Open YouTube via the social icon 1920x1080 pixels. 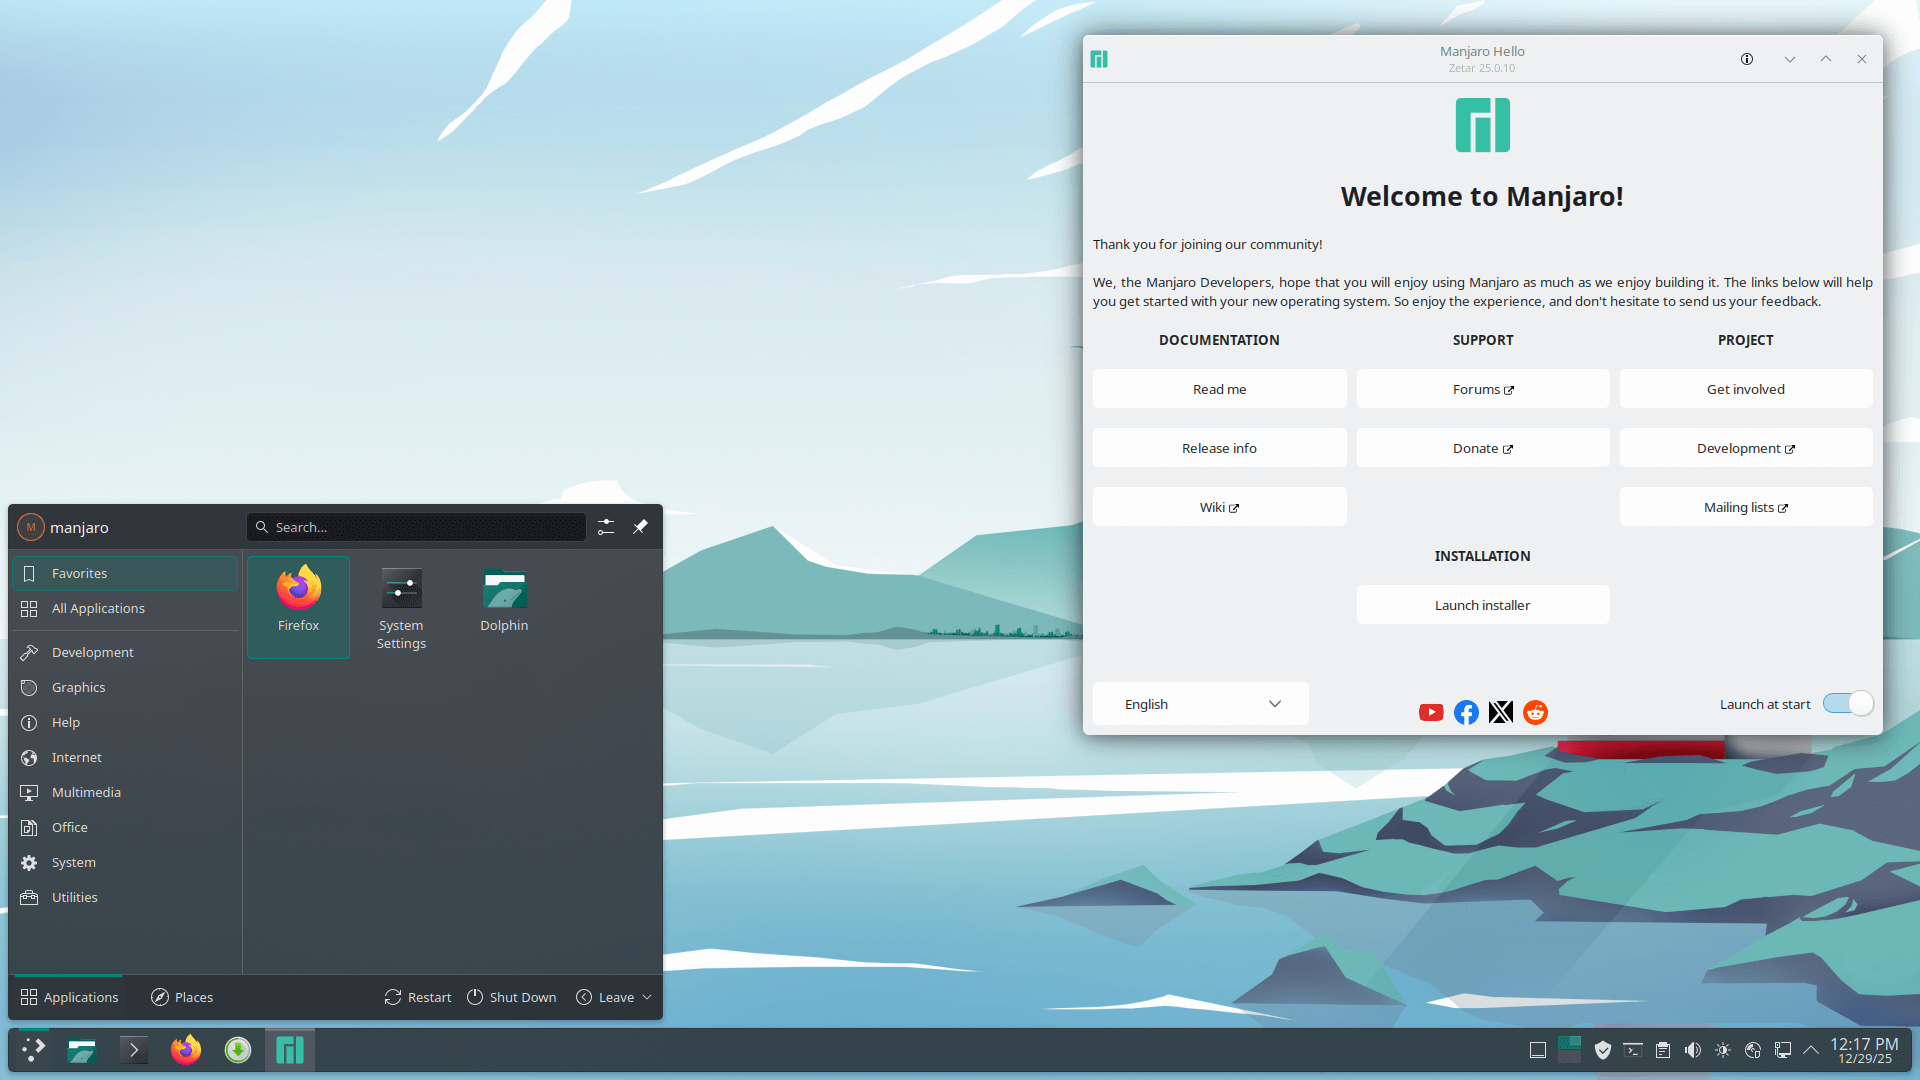click(1431, 712)
